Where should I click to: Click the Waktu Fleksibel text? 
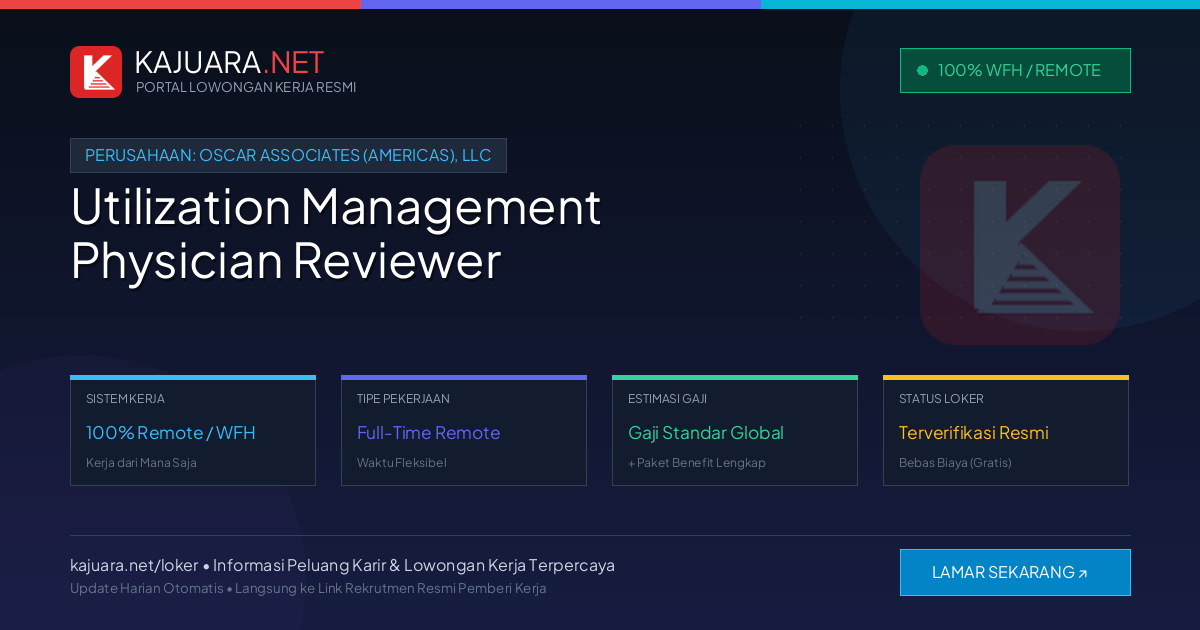402,463
